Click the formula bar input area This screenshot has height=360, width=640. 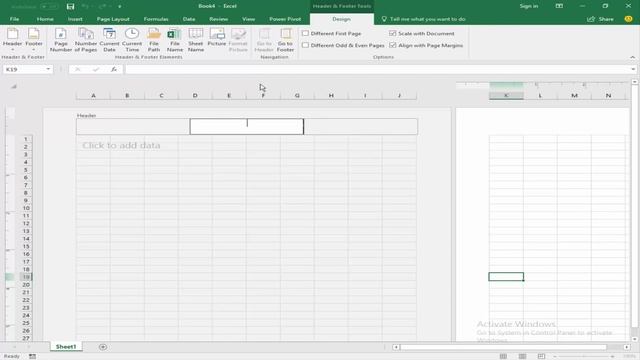click(378, 69)
